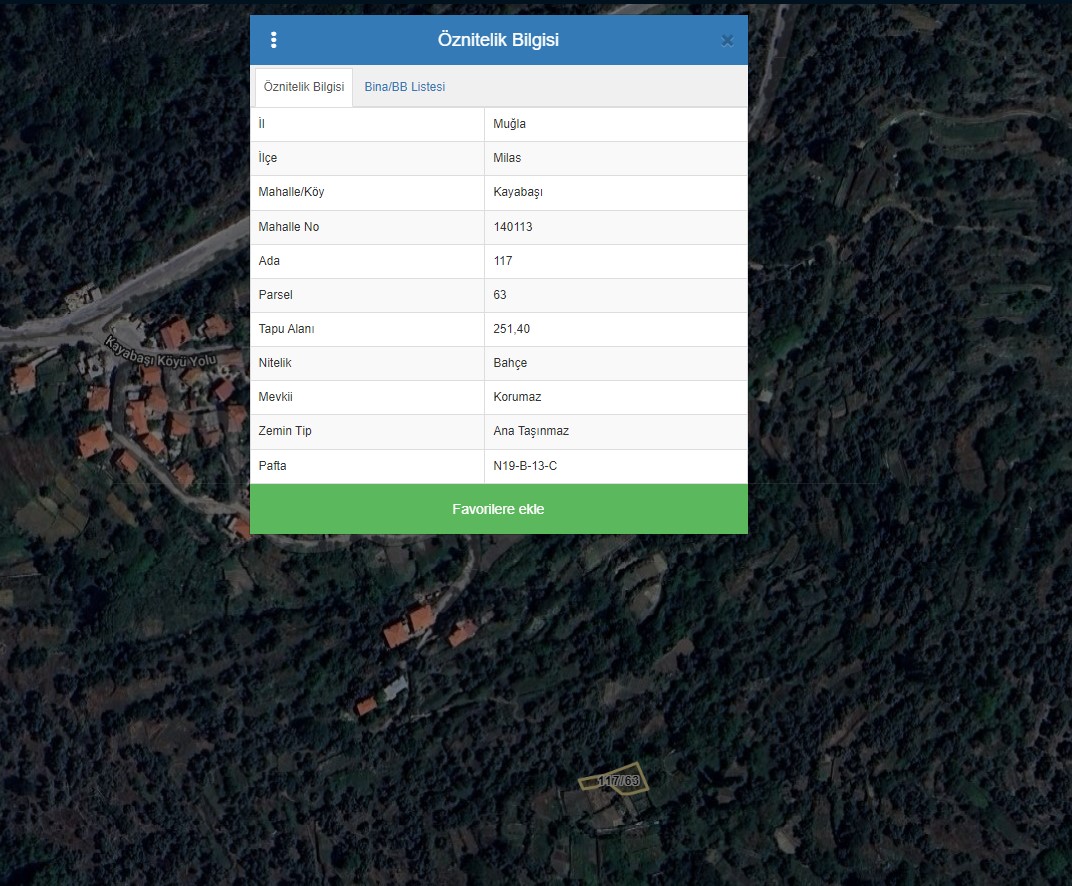Select the Milas value in İlçe row
This screenshot has width=1072, height=886.
tap(507, 158)
